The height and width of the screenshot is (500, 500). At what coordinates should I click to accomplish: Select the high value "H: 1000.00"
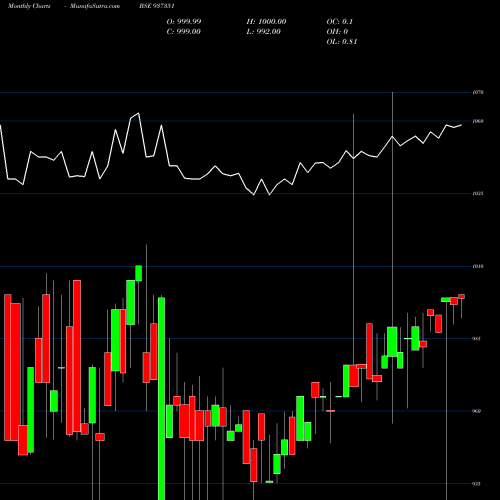pos(266,22)
